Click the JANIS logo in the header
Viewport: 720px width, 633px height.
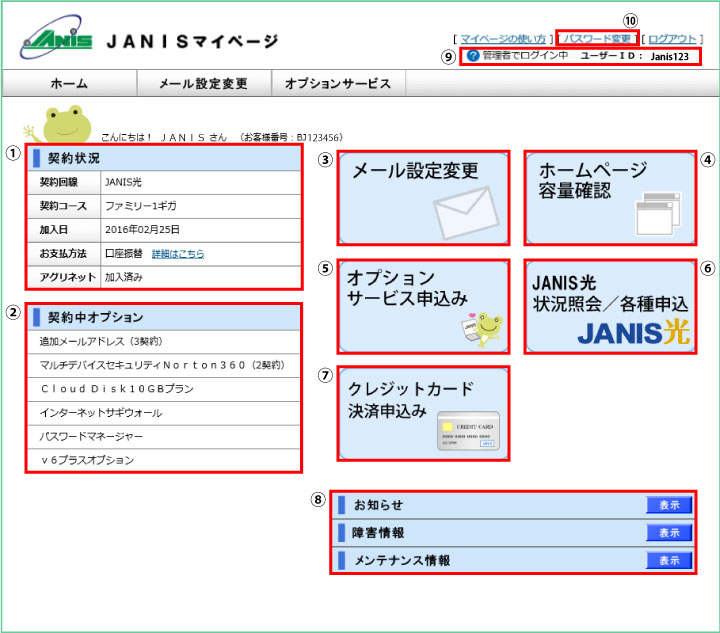click(56, 37)
